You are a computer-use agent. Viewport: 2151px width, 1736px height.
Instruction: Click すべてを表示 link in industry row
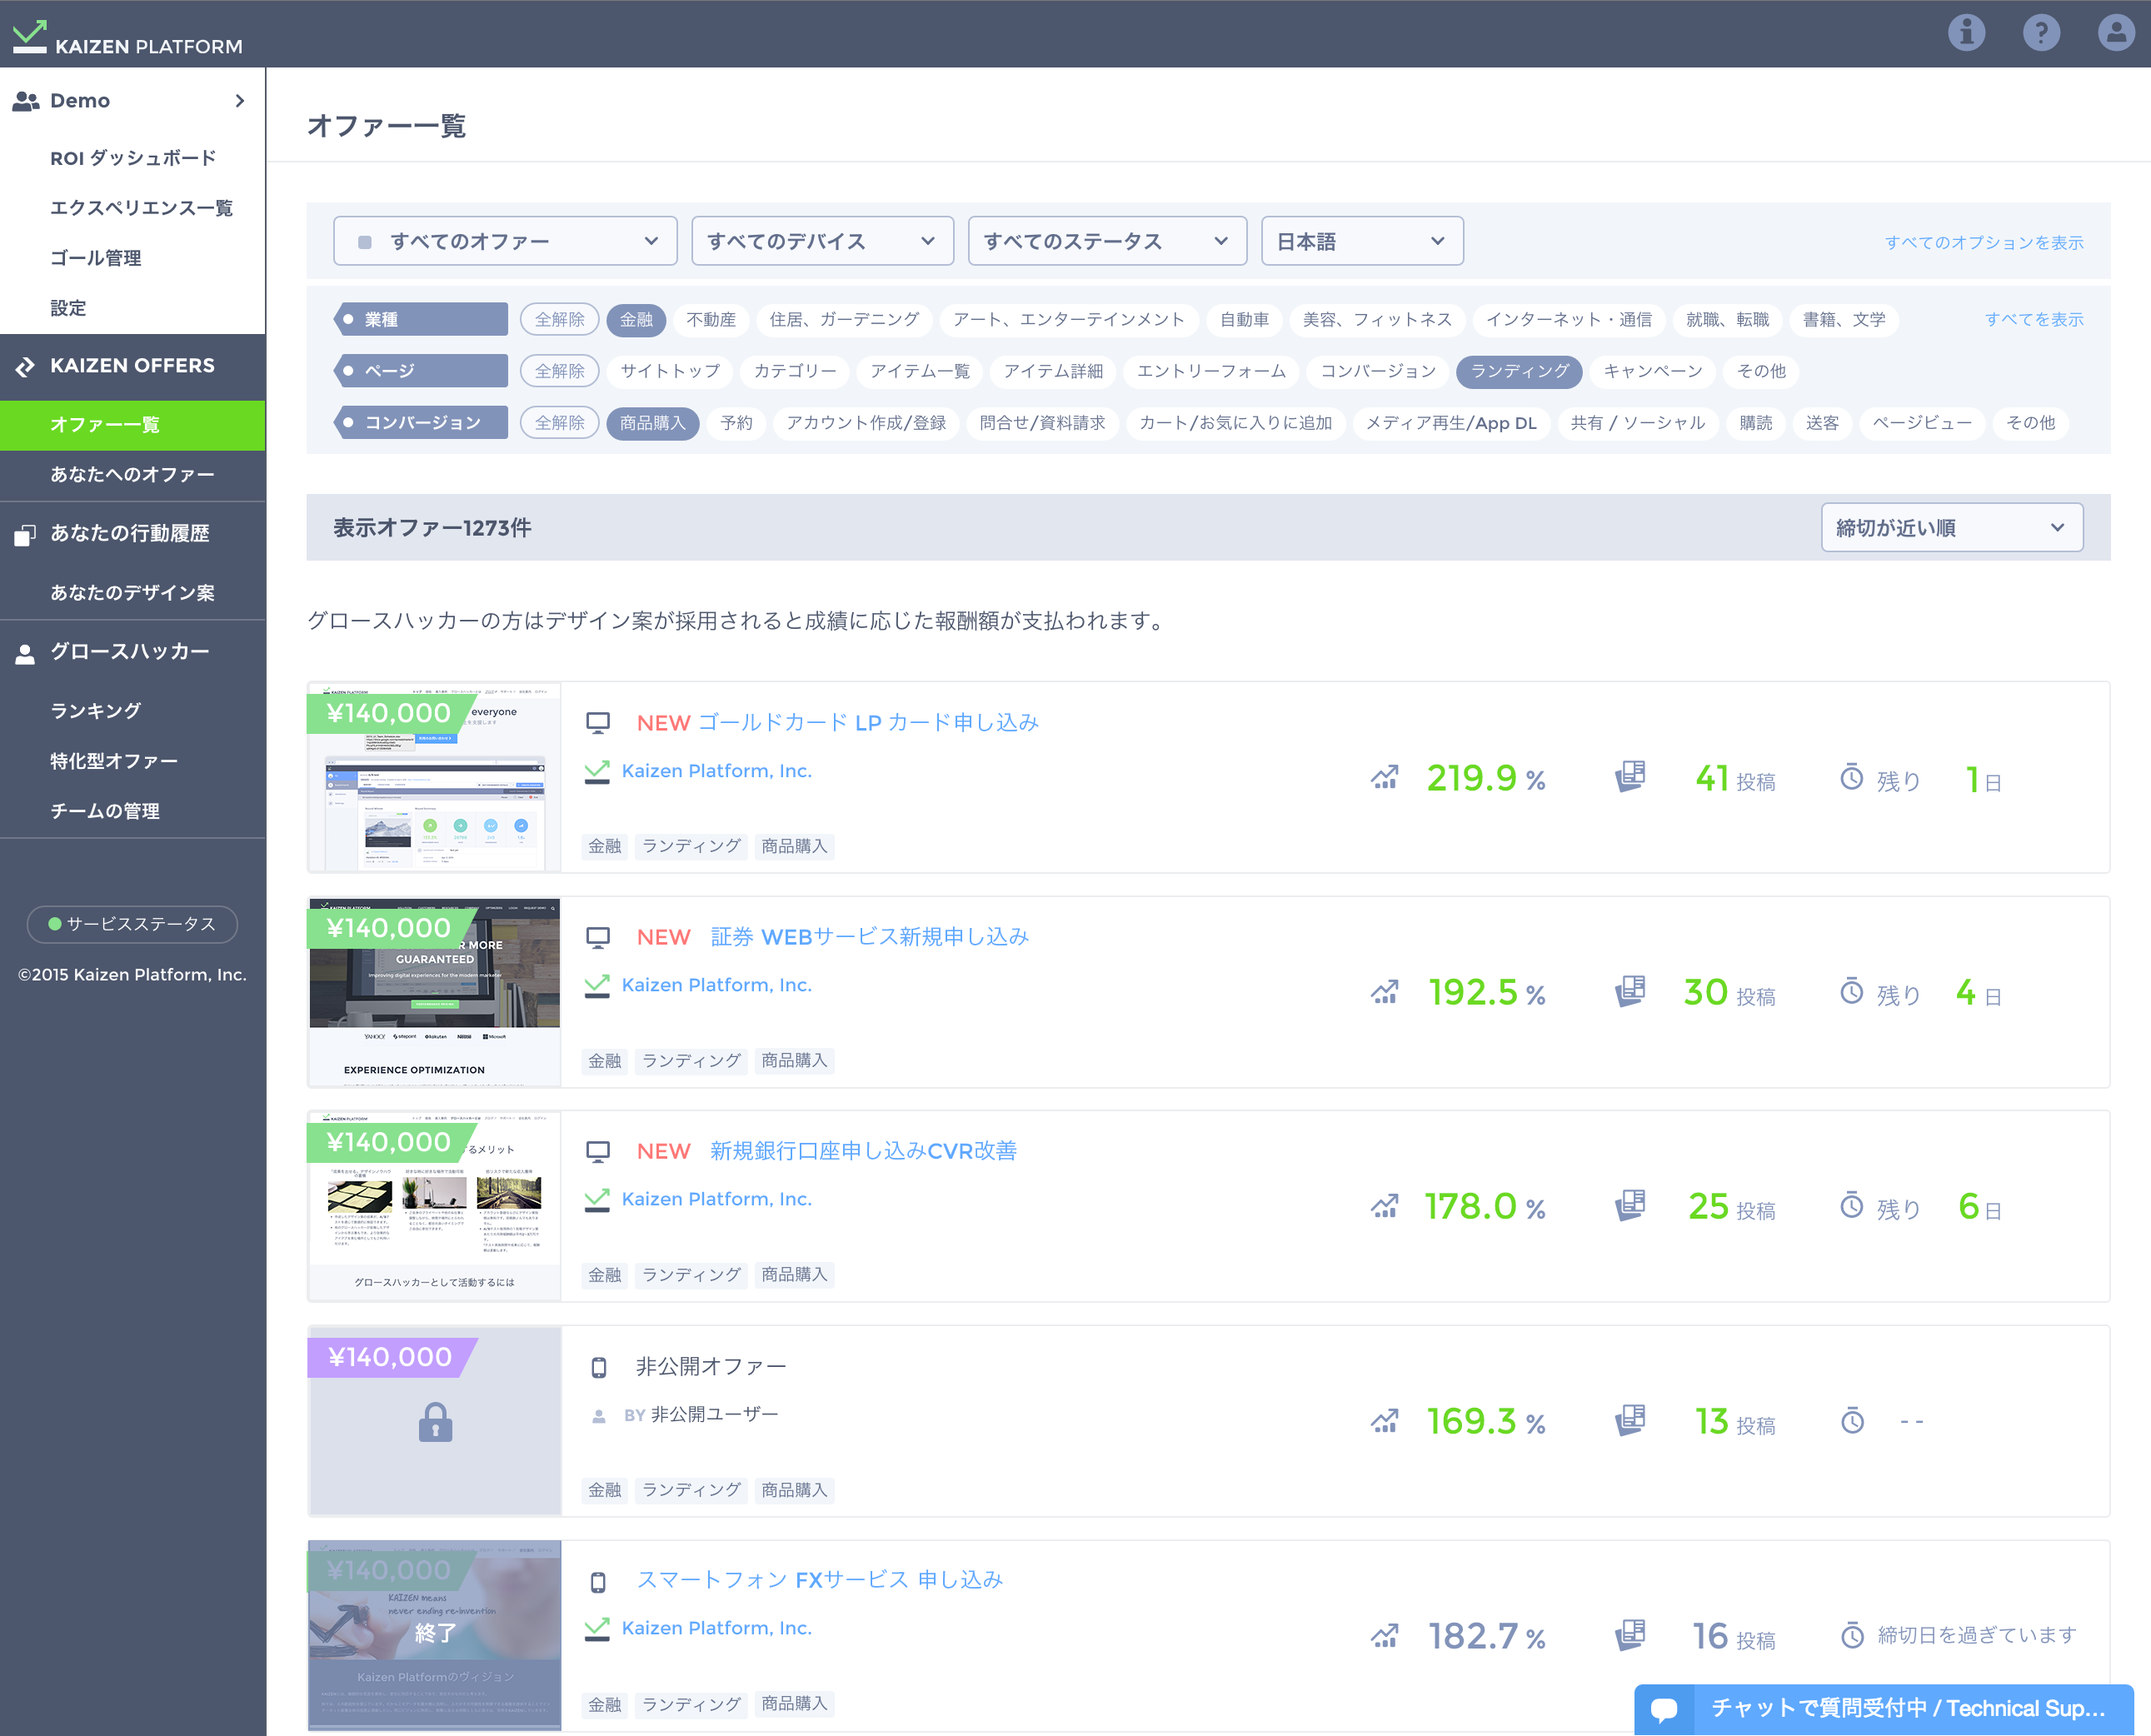[2034, 320]
